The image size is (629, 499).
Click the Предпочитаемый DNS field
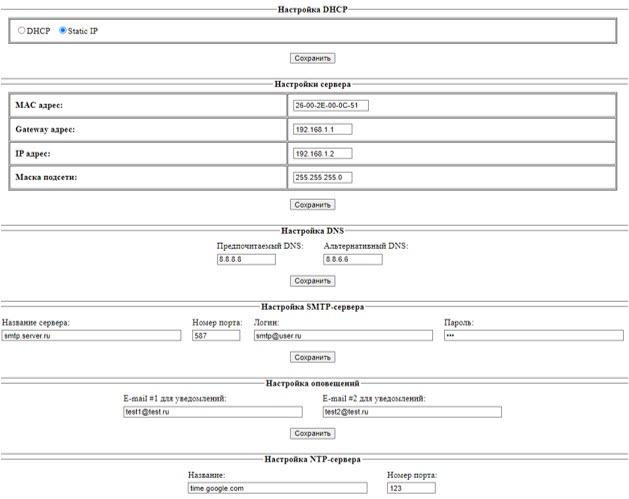coord(245,259)
